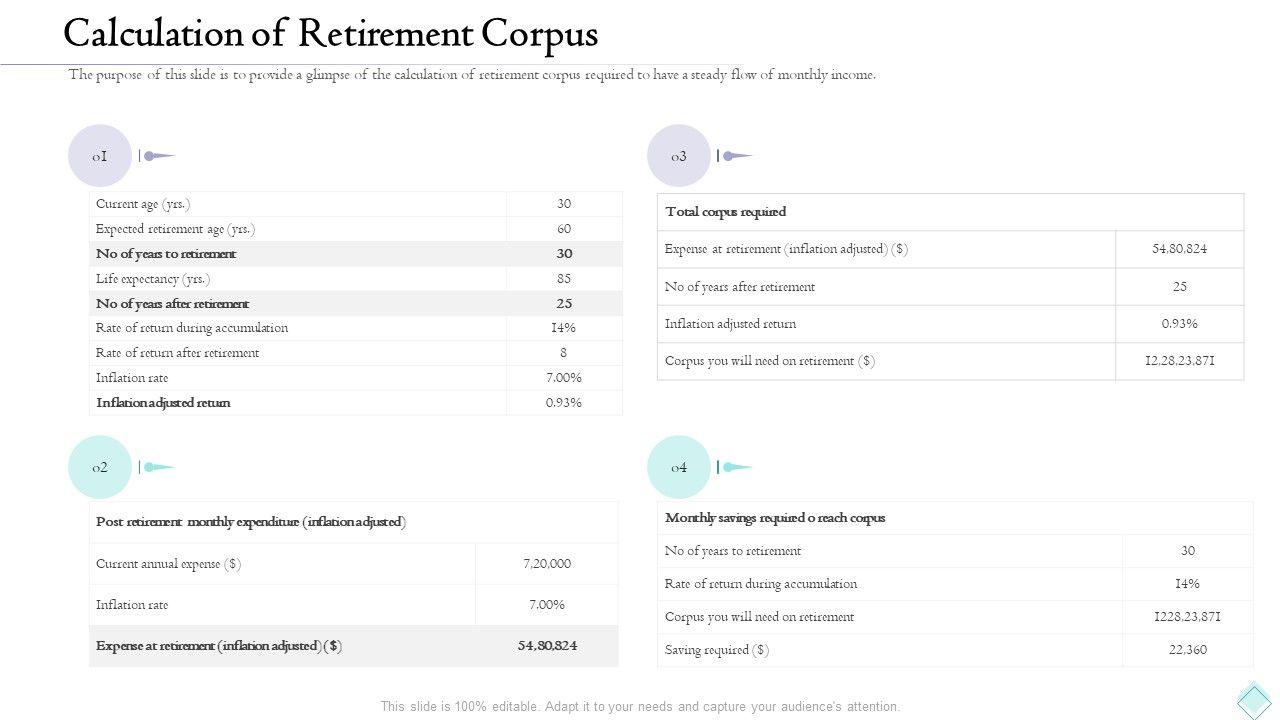Click the Current annual expense value 7,20,000

click(547, 564)
